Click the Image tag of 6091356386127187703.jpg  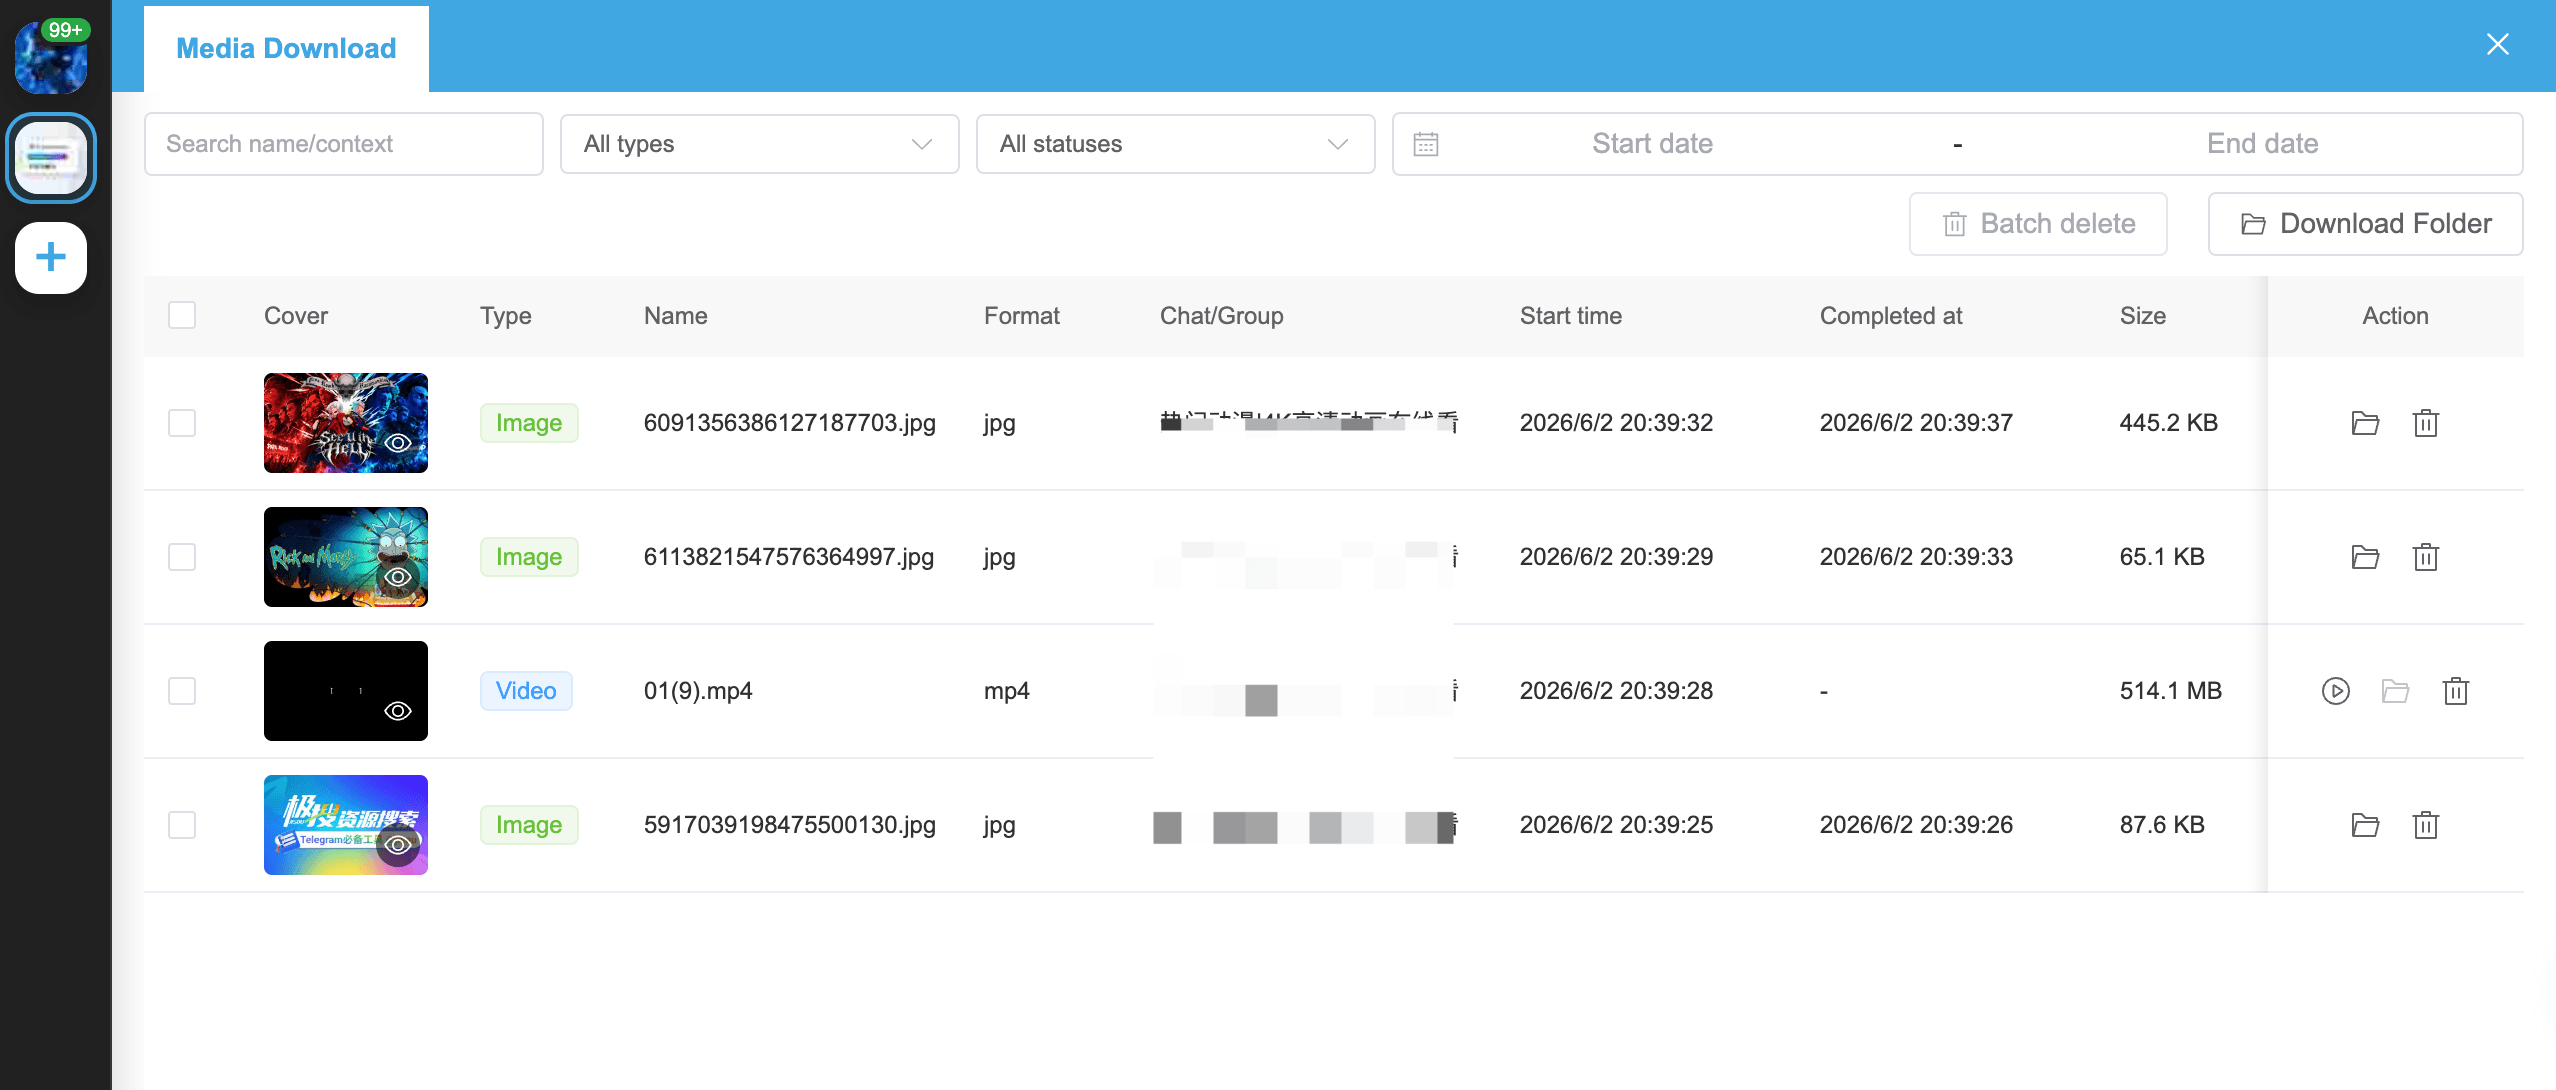pos(529,423)
